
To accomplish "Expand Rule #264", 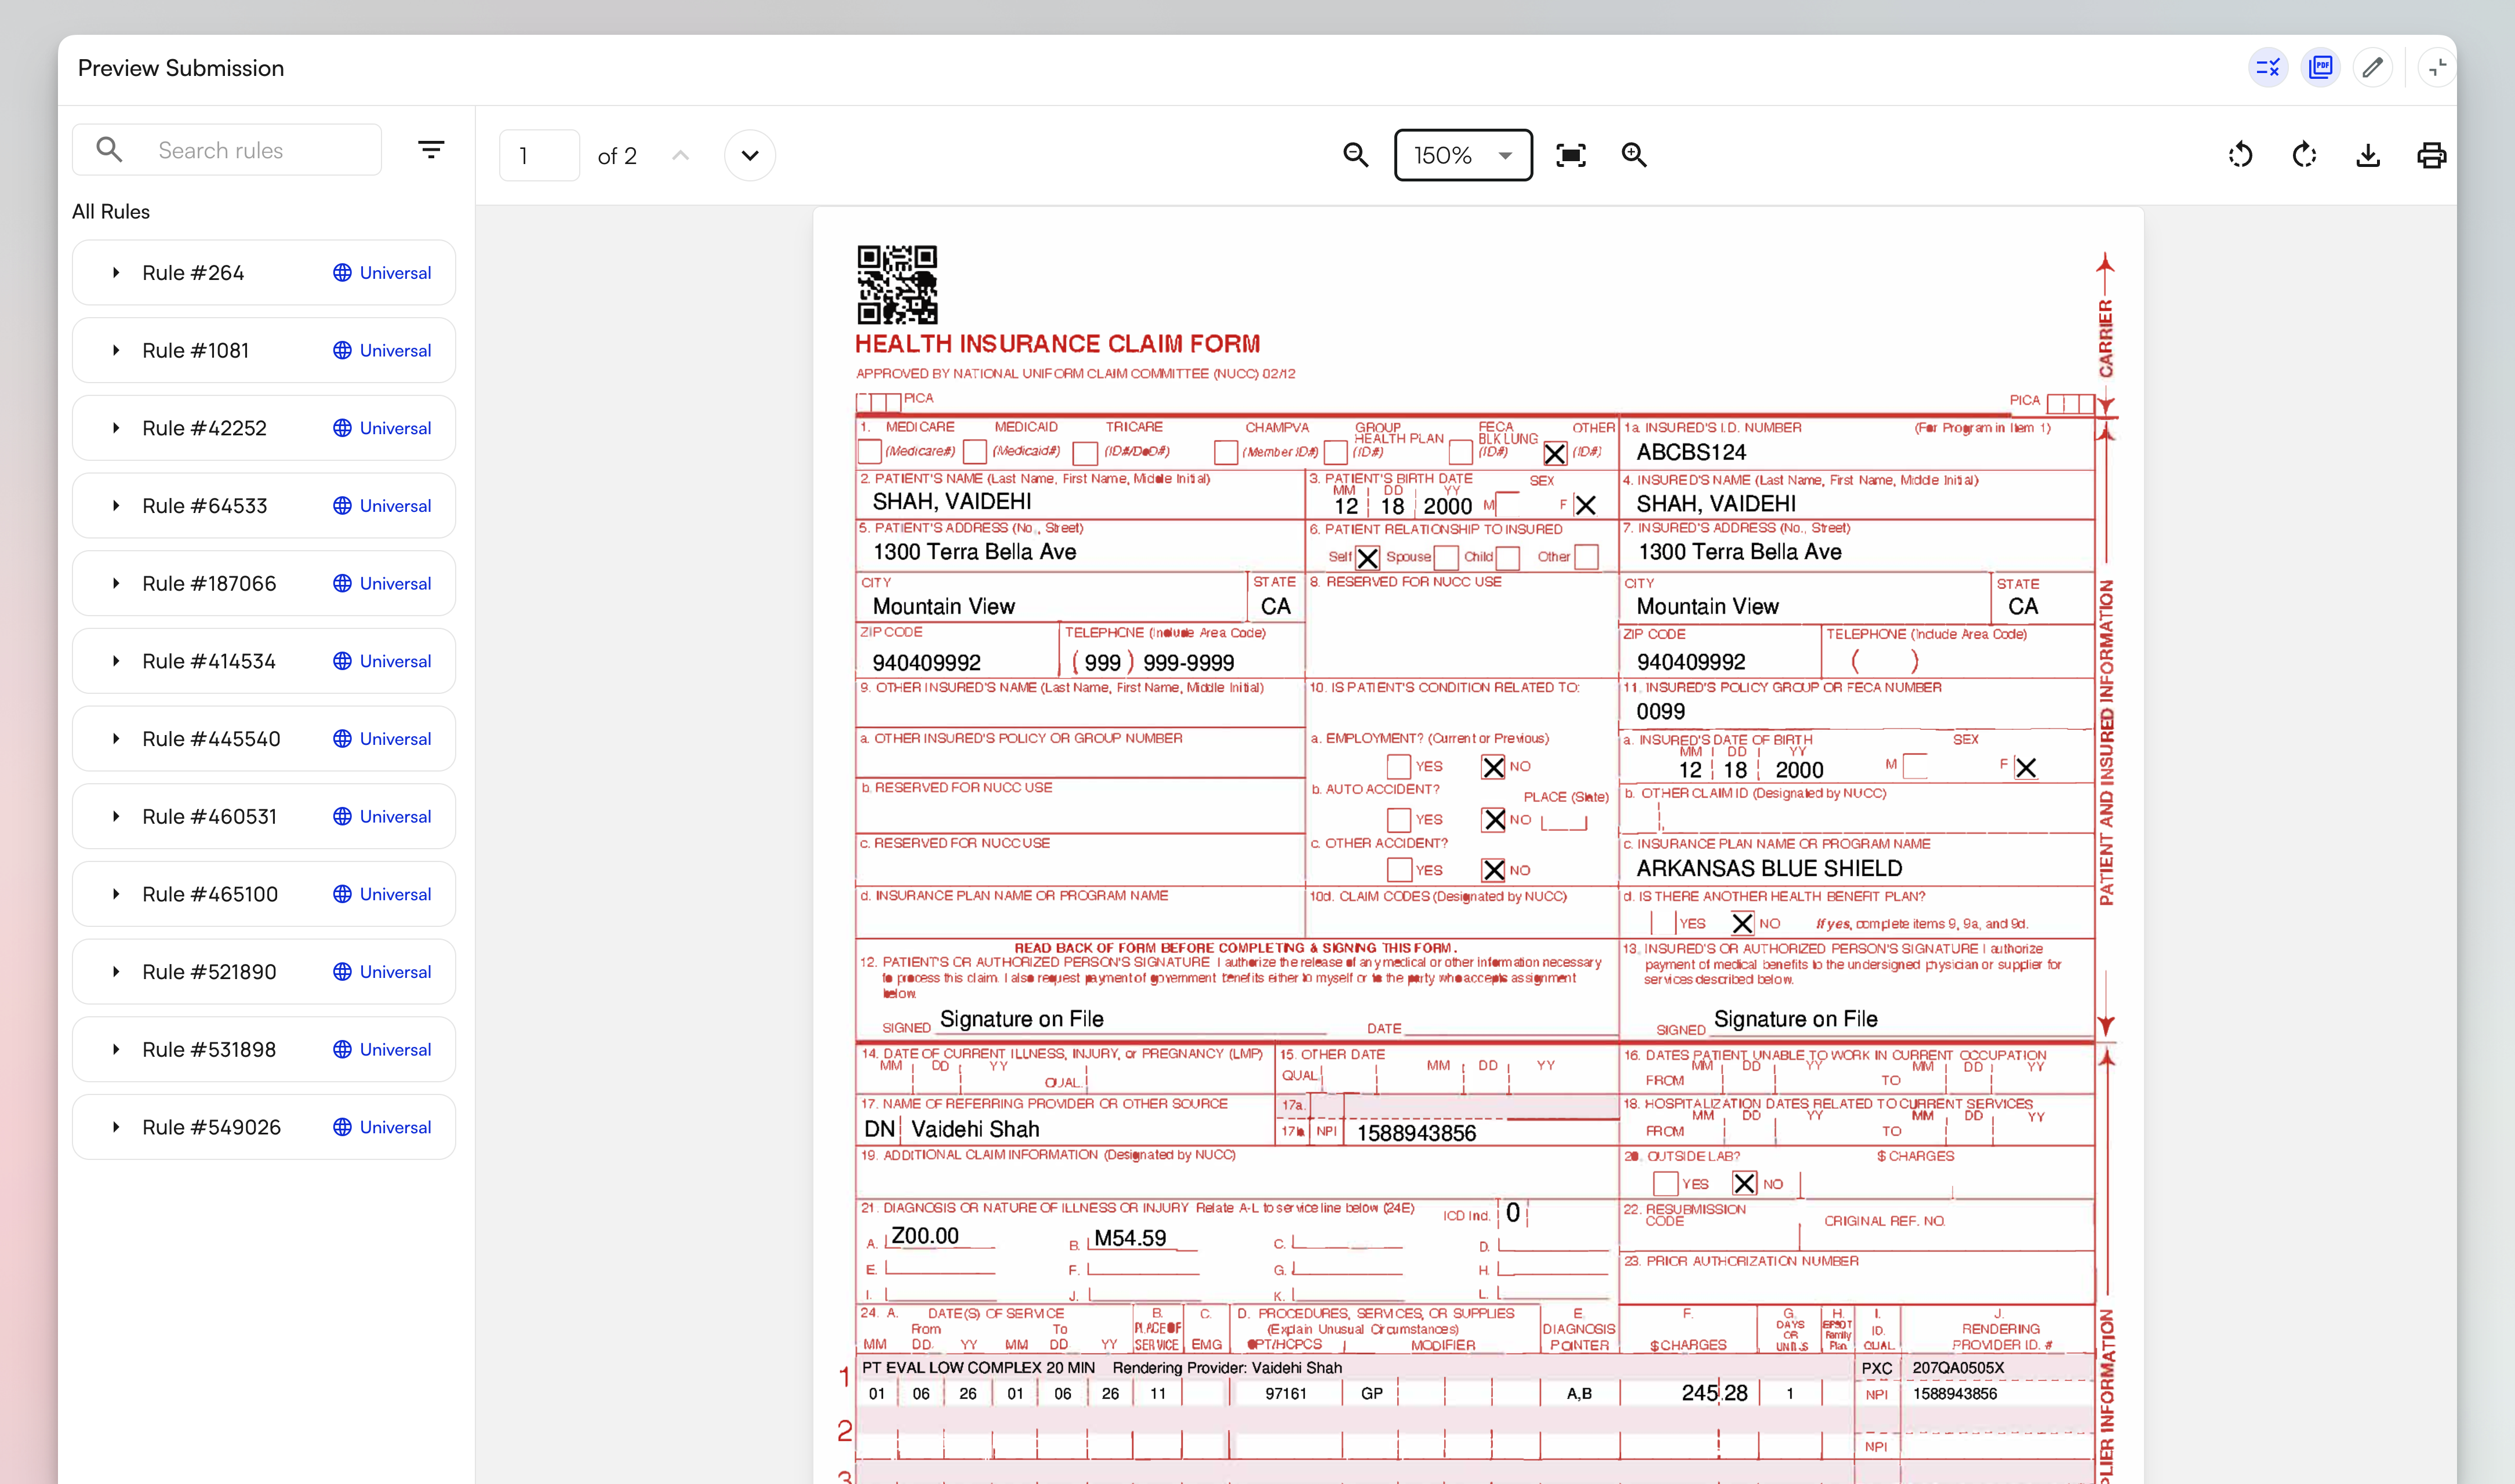I will 116,273.
